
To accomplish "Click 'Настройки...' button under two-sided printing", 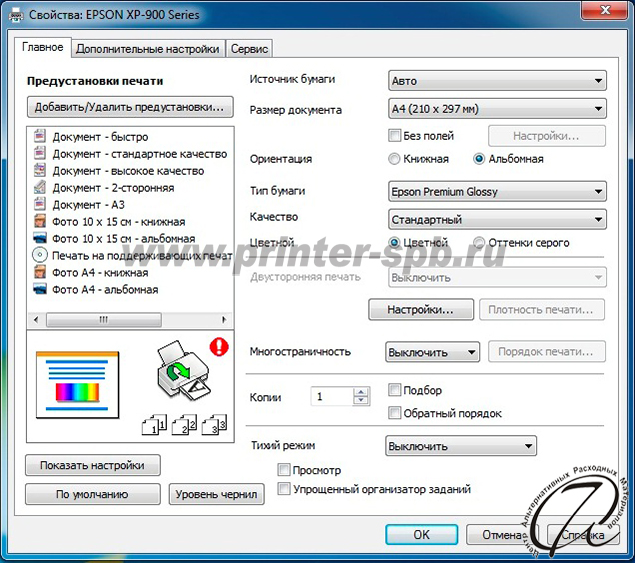I will click(421, 310).
